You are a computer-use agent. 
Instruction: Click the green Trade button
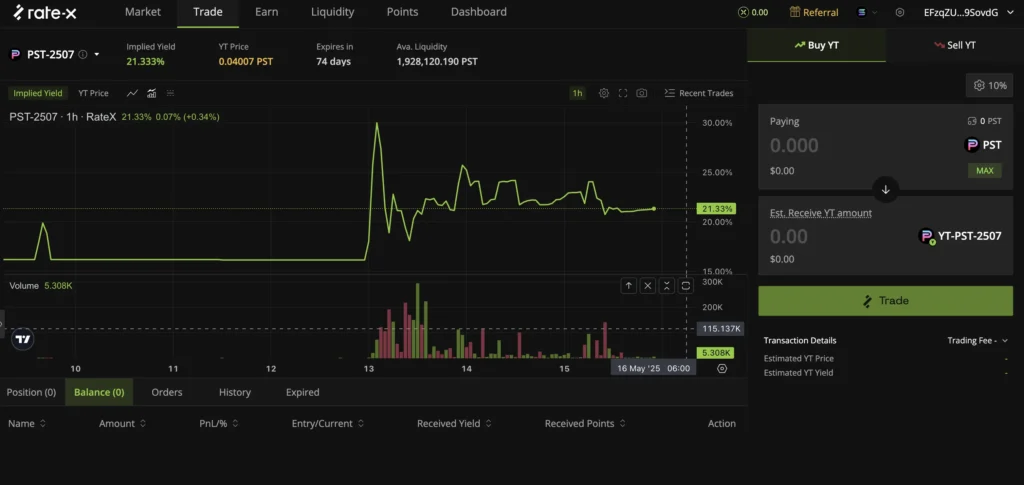886,301
